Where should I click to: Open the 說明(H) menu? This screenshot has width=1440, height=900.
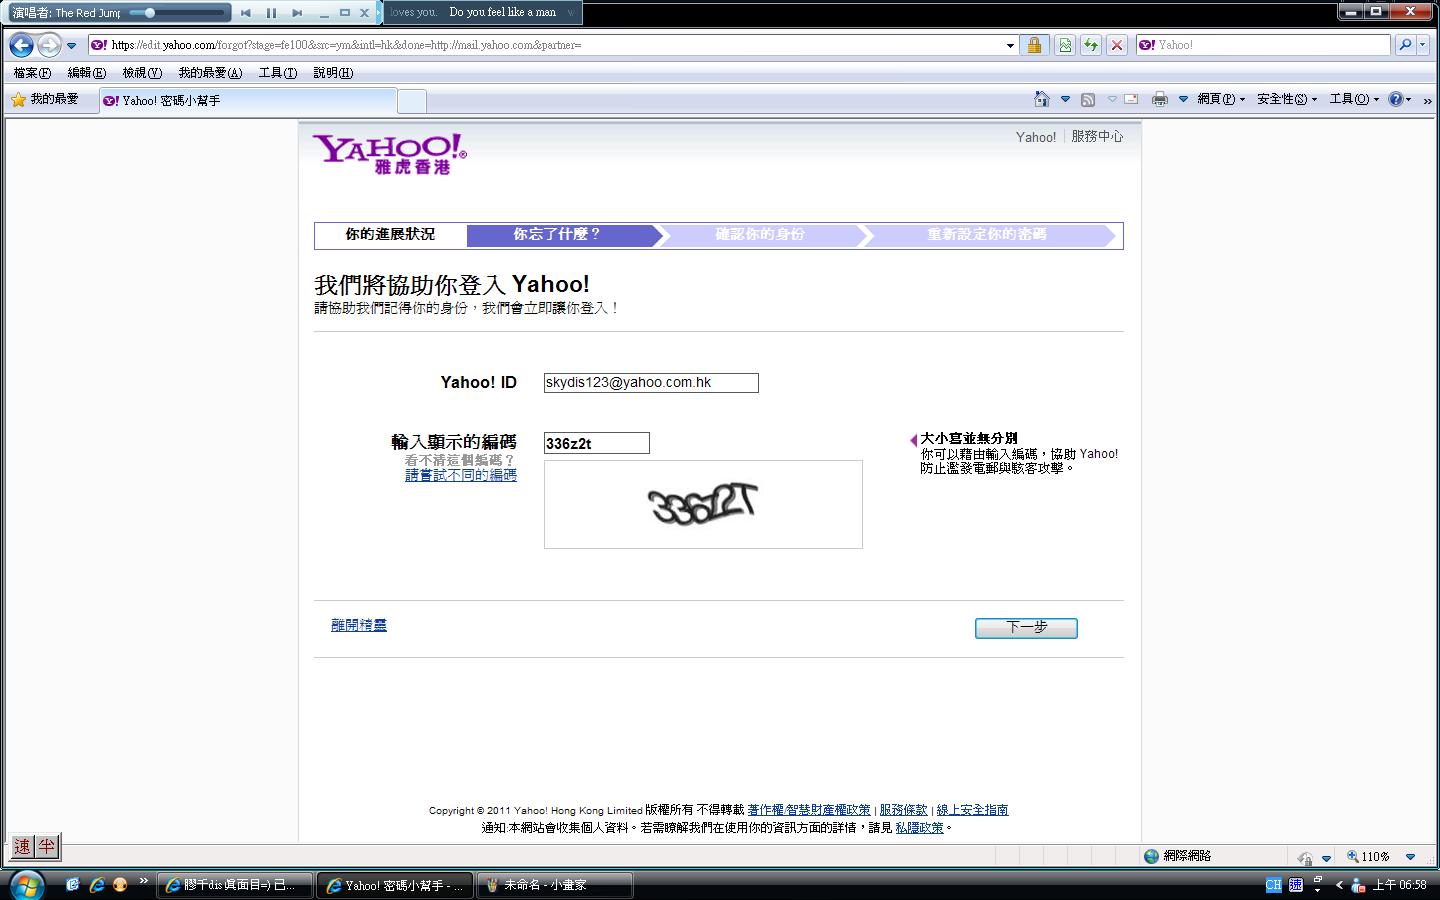(x=333, y=73)
